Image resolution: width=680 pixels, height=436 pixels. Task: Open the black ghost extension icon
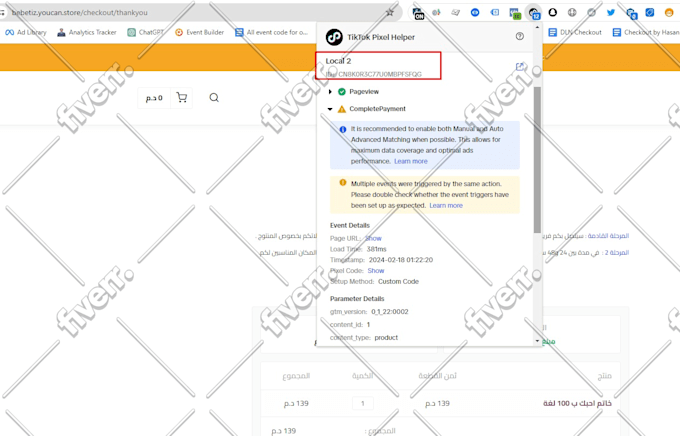pyautogui.click(x=552, y=13)
